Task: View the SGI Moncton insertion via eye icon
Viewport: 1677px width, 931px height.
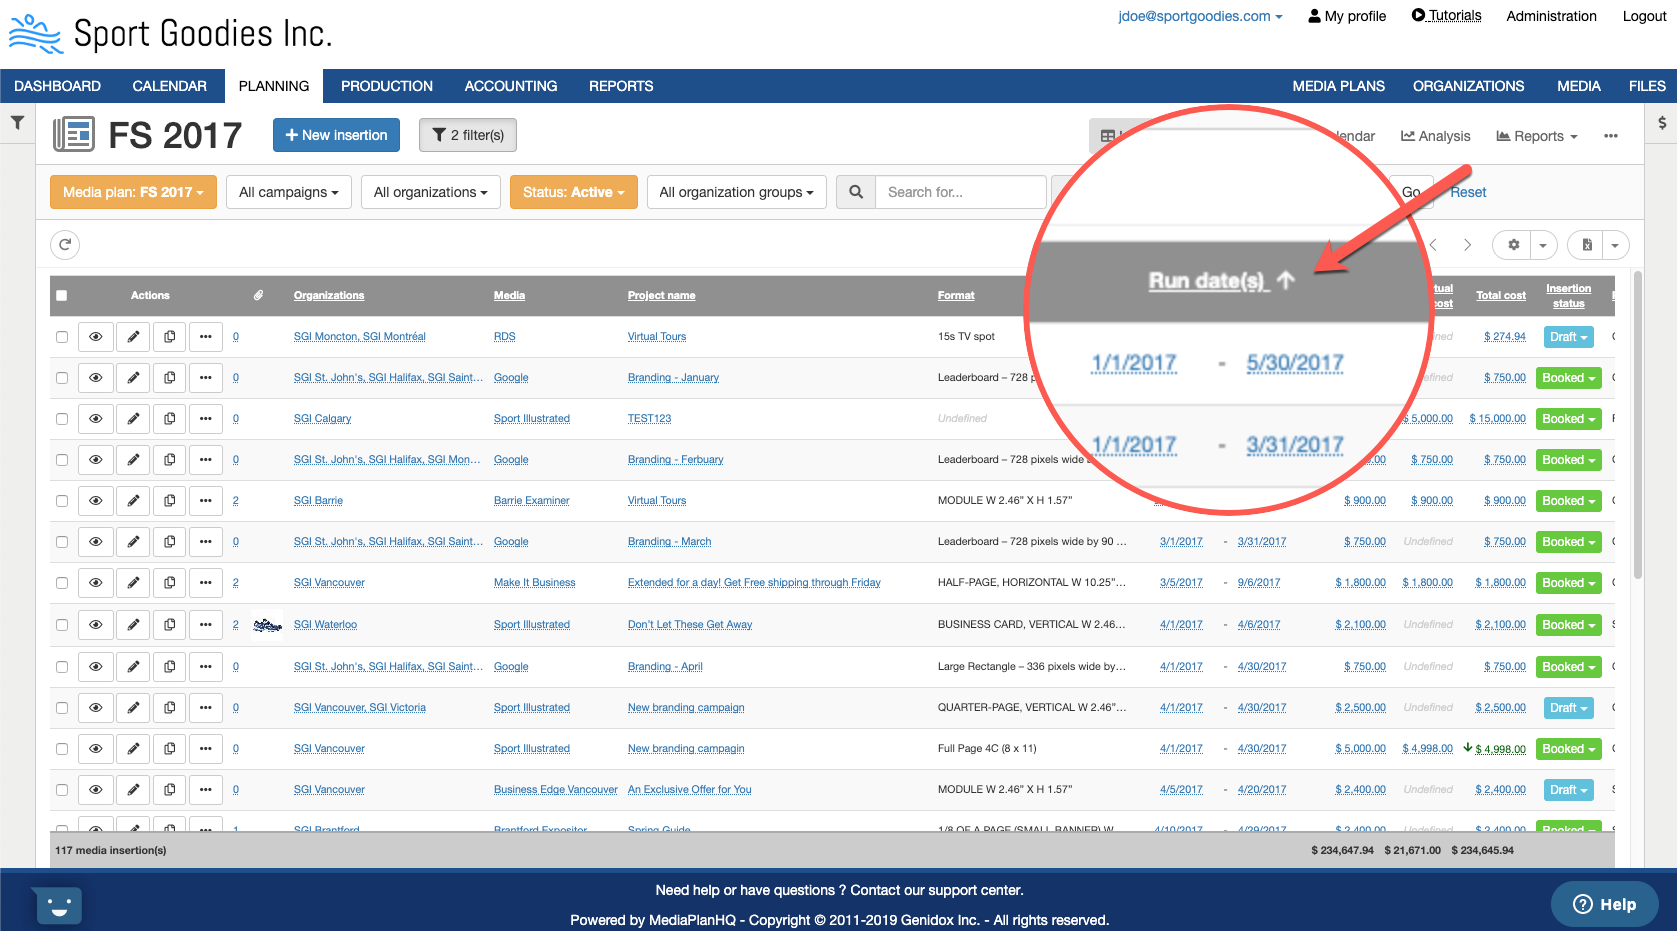Action: pyautogui.click(x=96, y=337)
